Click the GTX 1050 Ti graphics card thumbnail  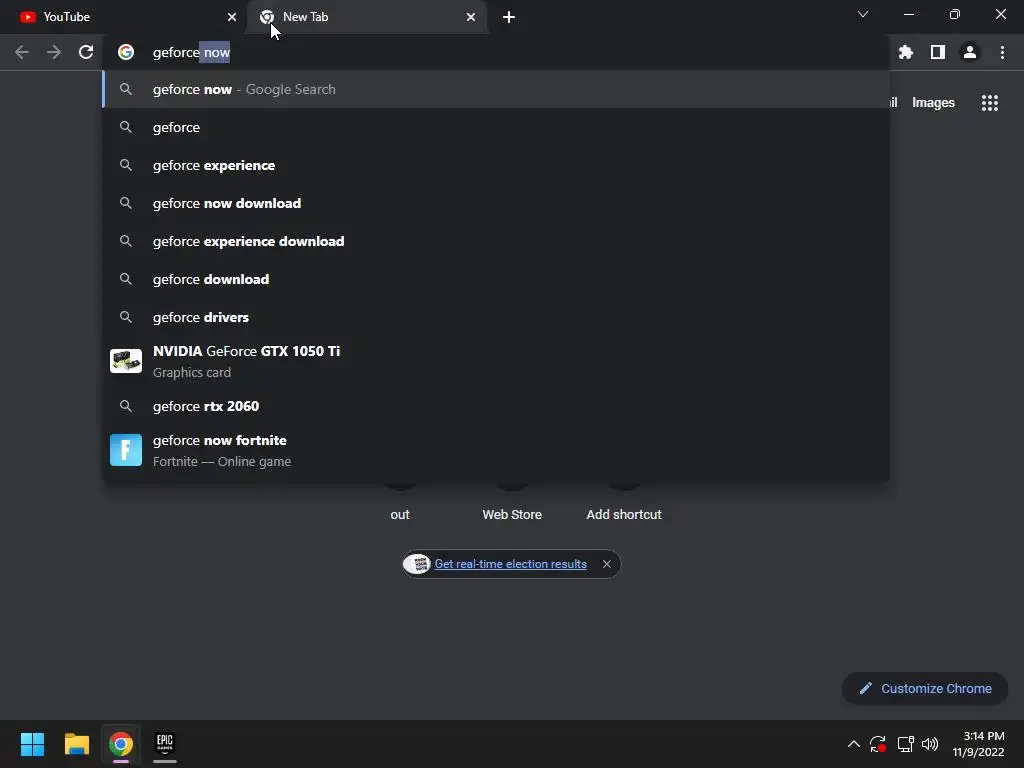[x=126, y=361]
